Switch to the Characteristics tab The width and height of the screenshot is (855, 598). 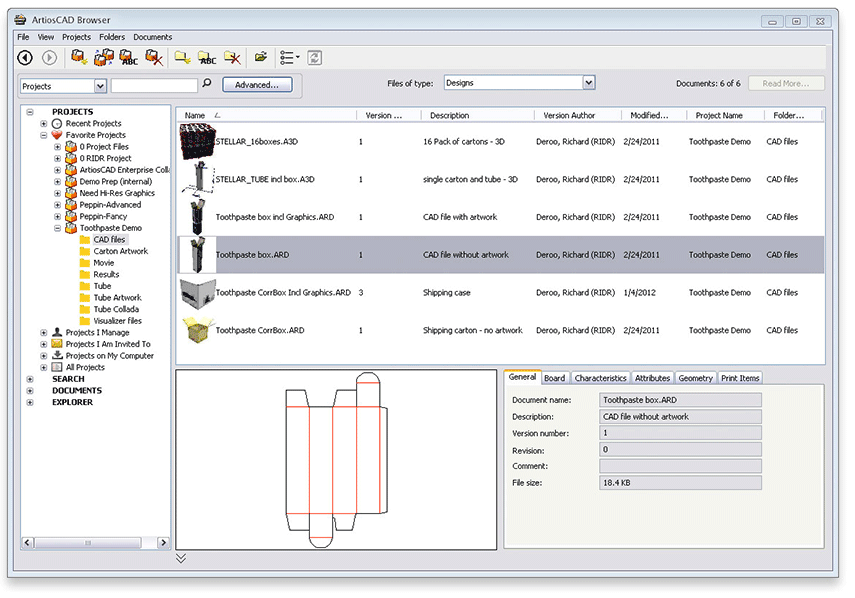pyautogui.click(x=600, y=378)
